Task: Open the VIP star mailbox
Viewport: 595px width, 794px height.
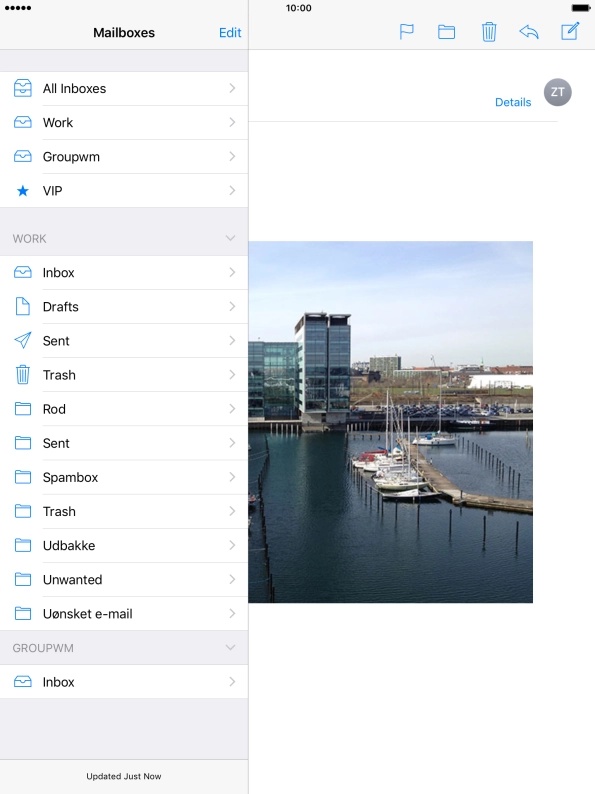Action: [x=124, y=191]
